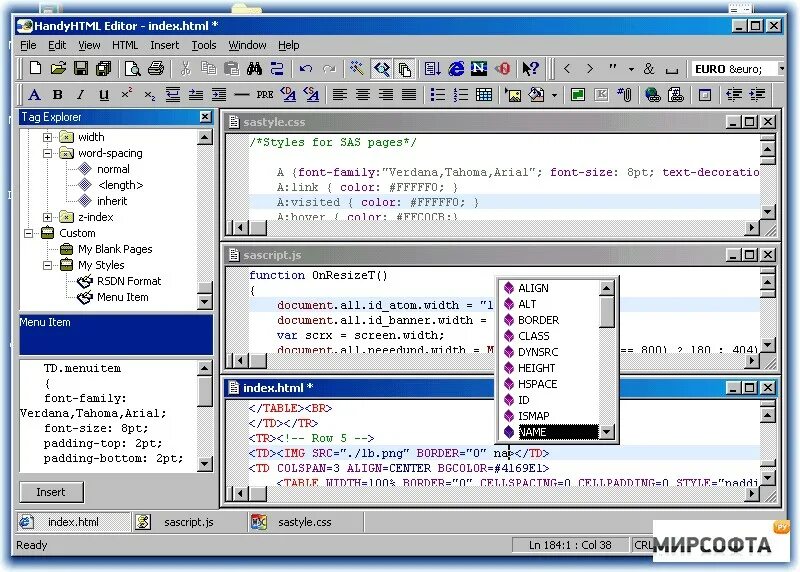800x572 pixels.
Task: Click the replace icon beside binoculars
Action: click(277, 68)
